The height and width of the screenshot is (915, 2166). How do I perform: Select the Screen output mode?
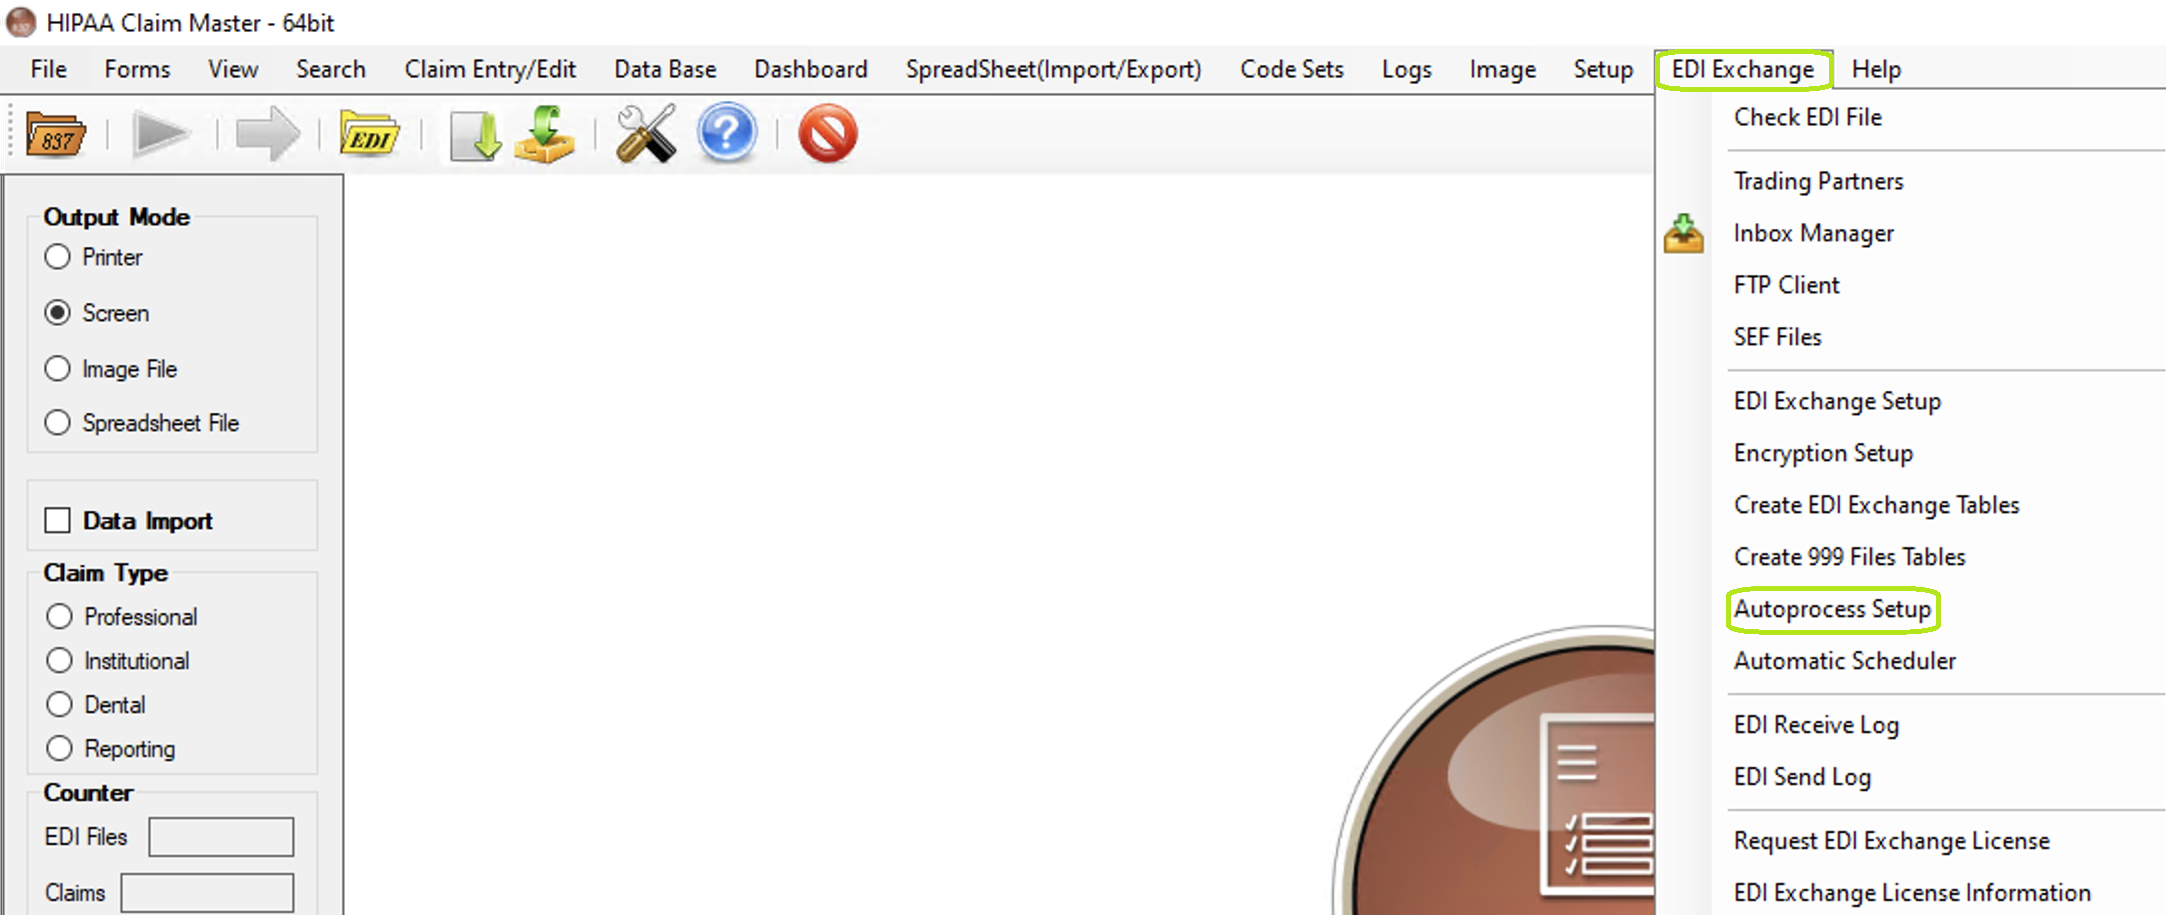point(58,313)
